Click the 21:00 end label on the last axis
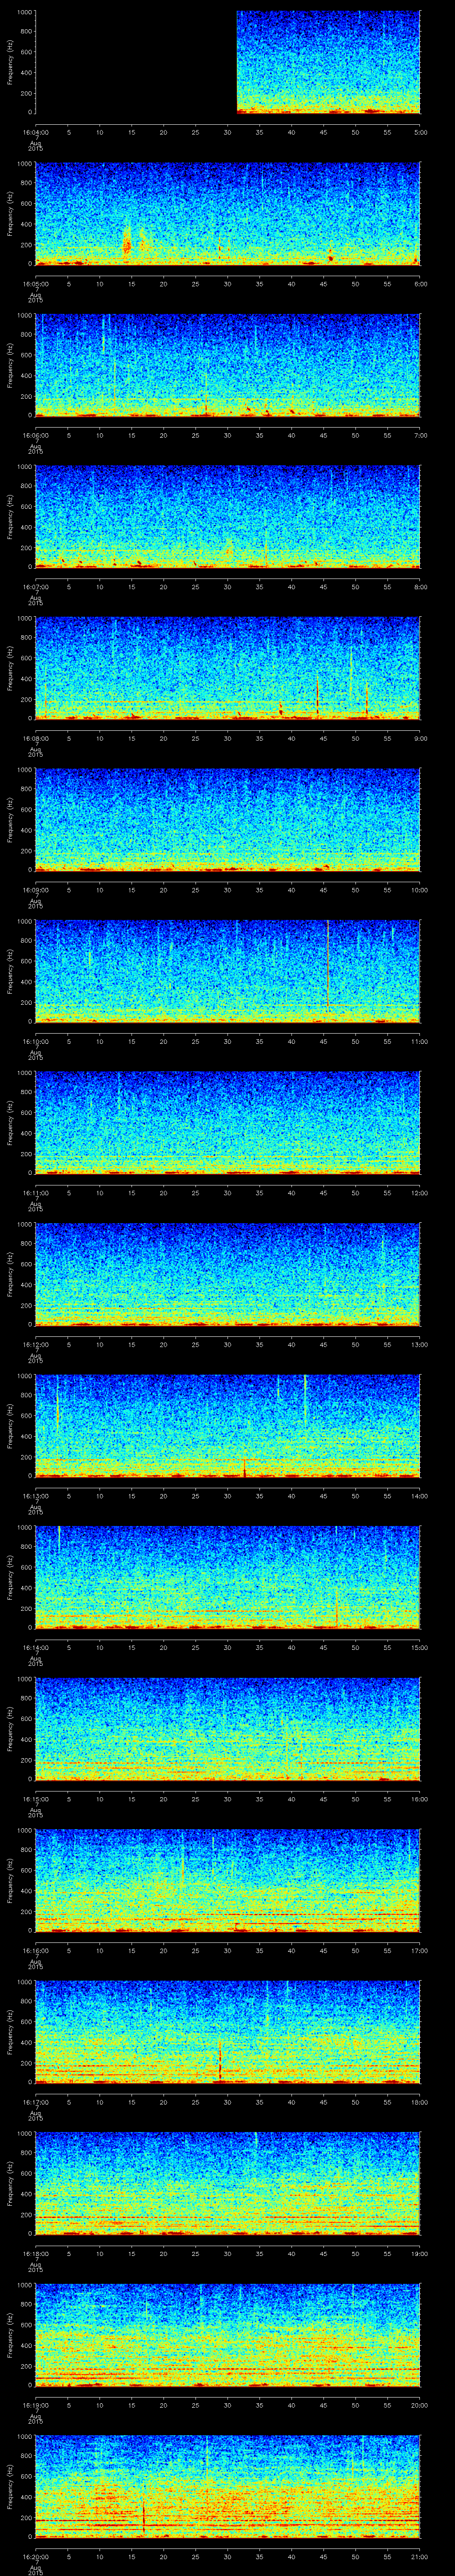Screen dimensions: 455x2576 pyautogui.click(x=420, y=2557)
